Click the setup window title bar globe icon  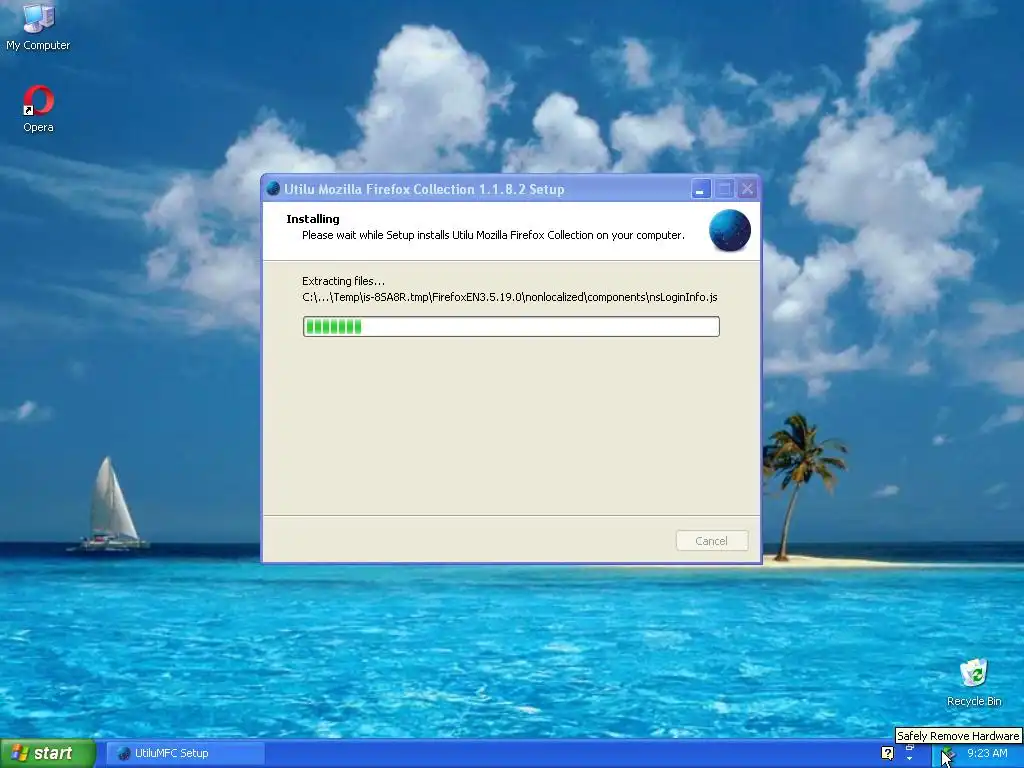[274, 189]
